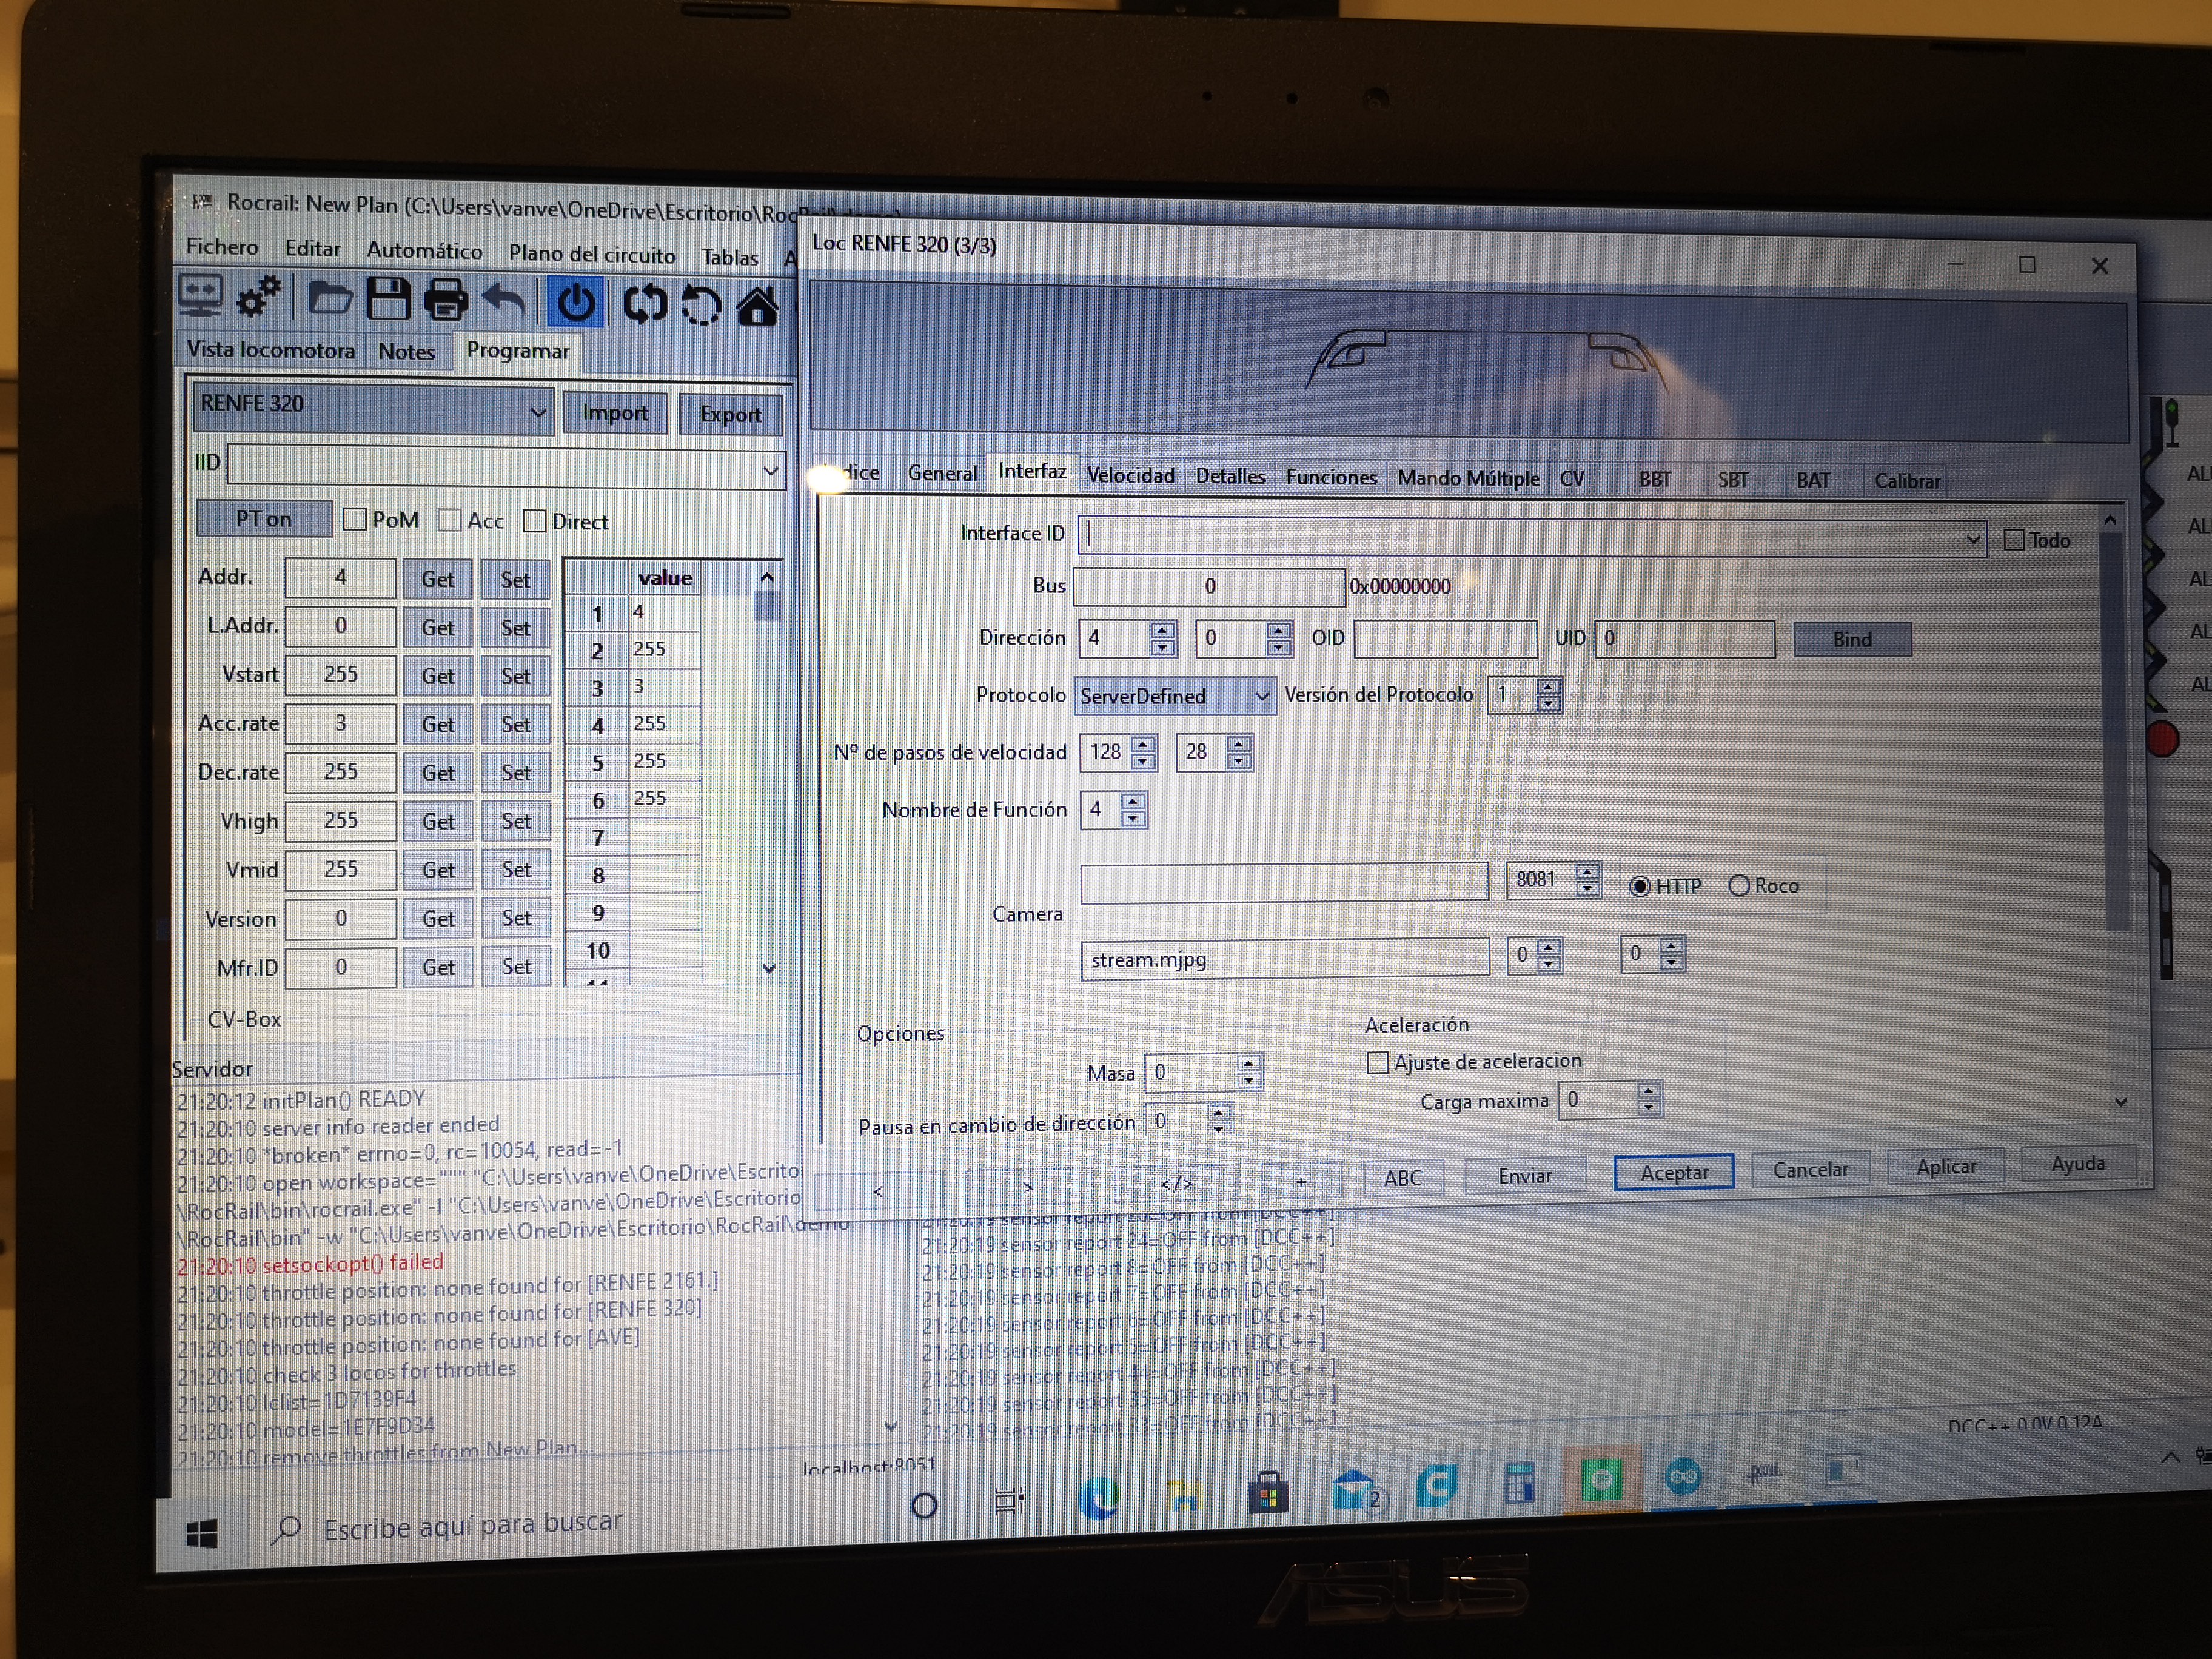Click the printer icon in toolbar
The height and width of the screenshot is (1659, 2212).
pyautogui.click(x=446, y=300)
